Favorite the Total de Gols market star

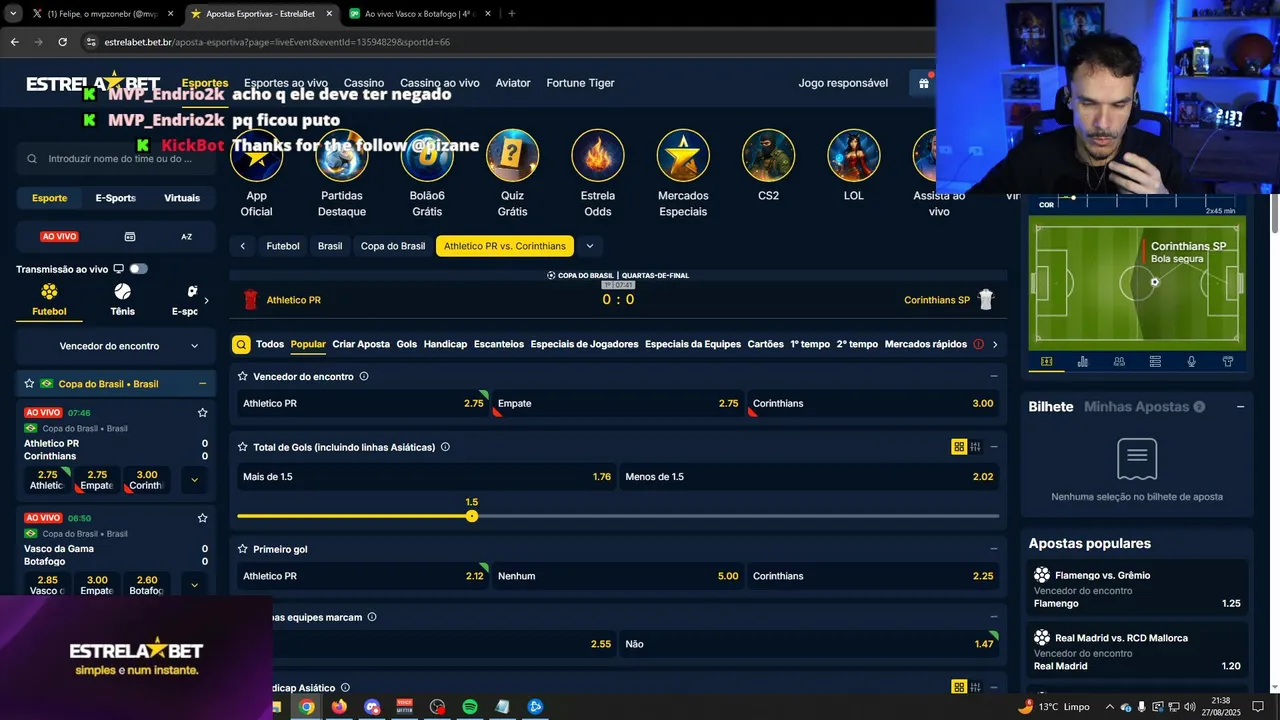(x=242, y=447)
